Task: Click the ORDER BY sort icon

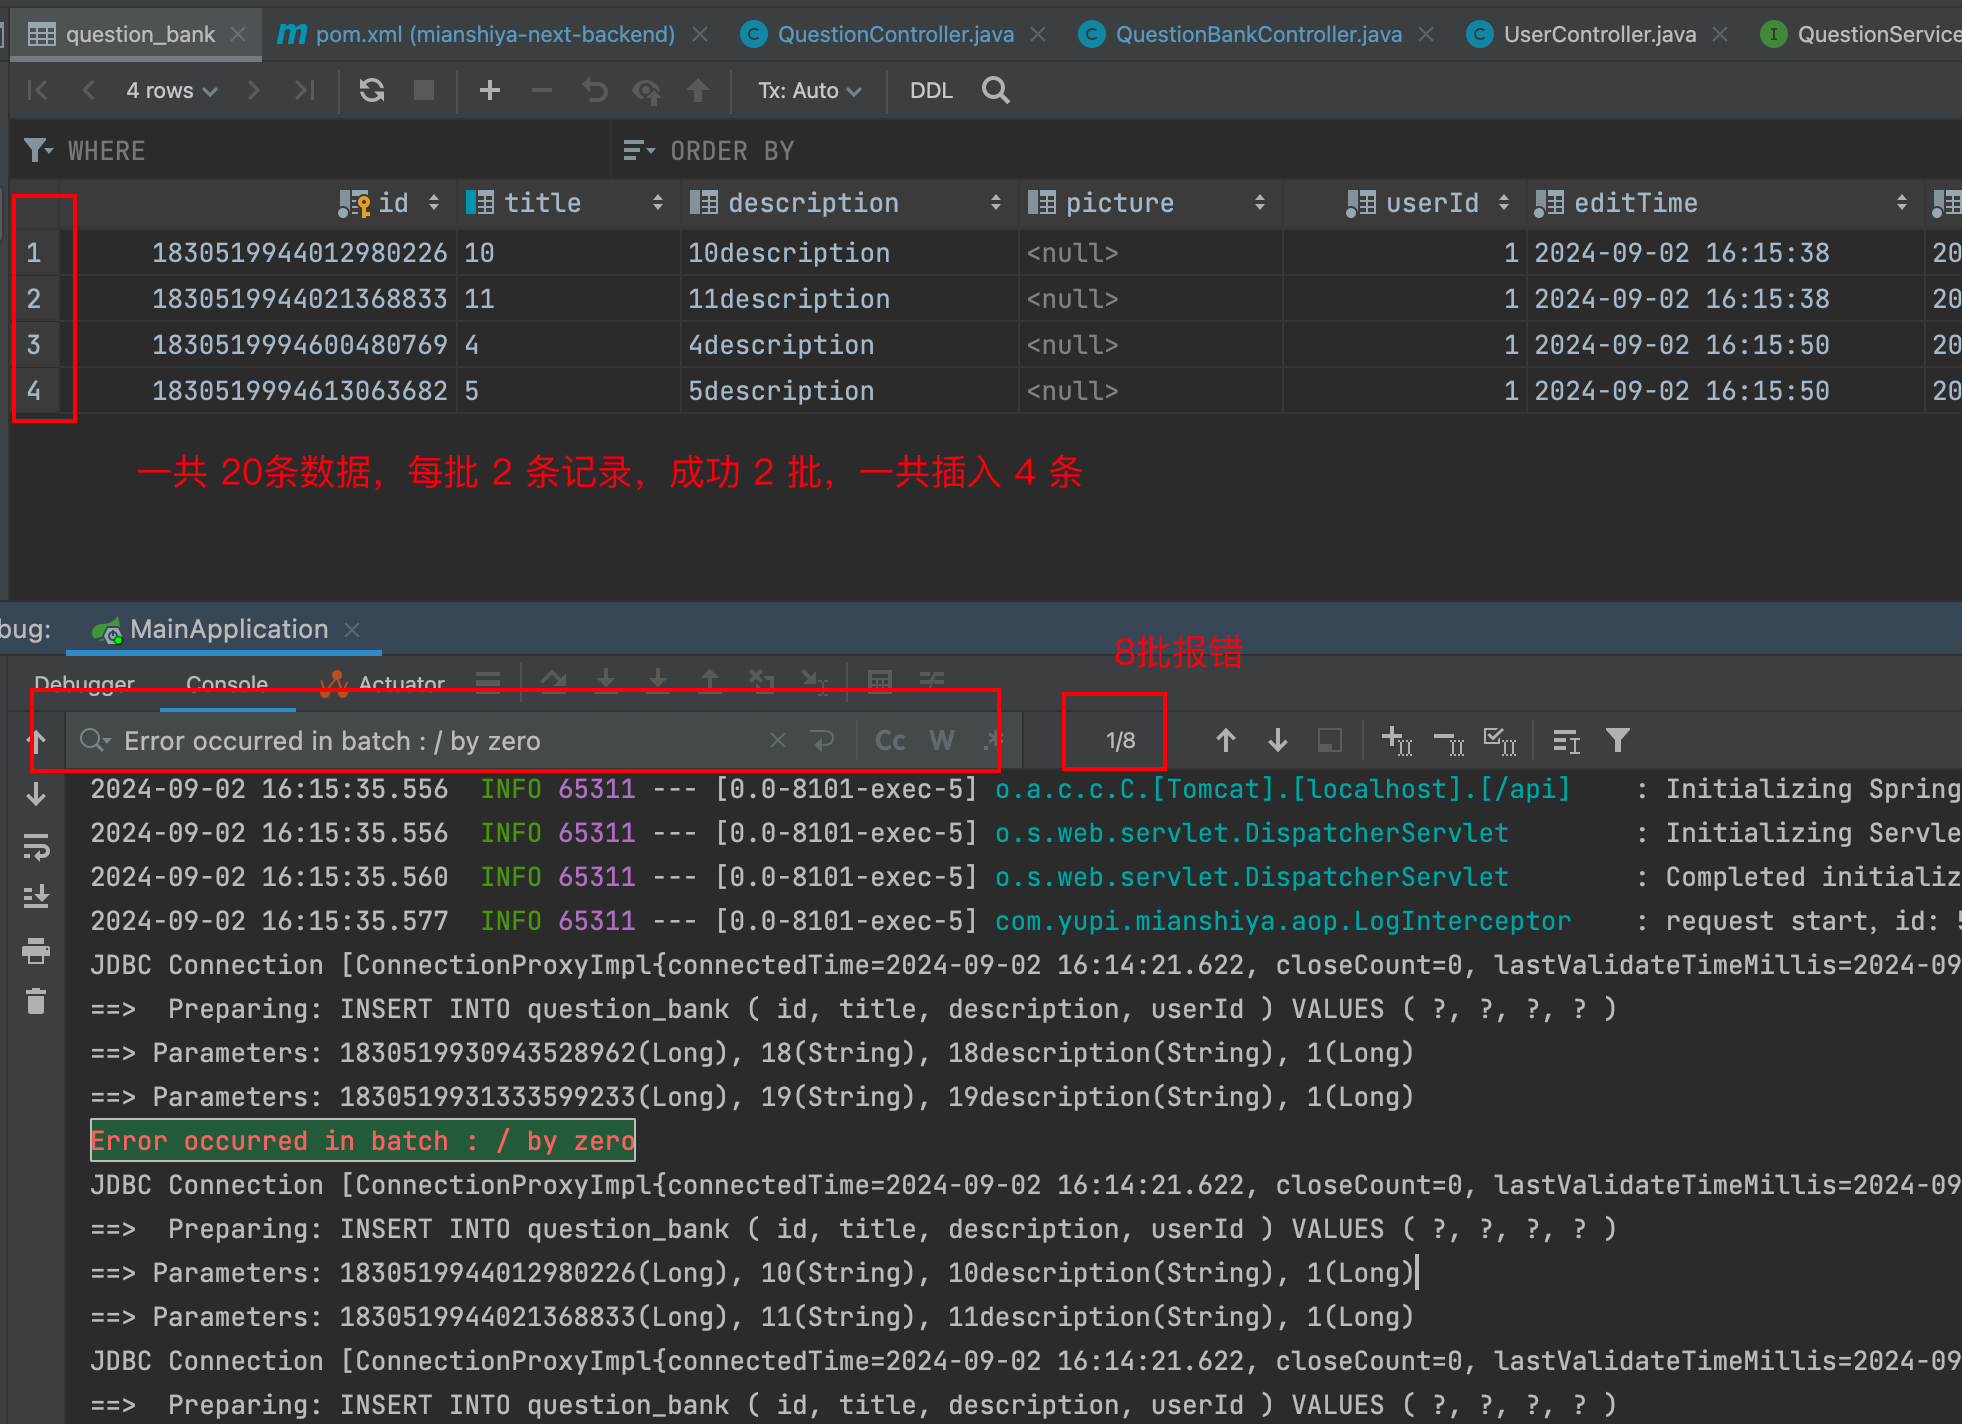Action: pyautogui.click(x=639, y=151)
